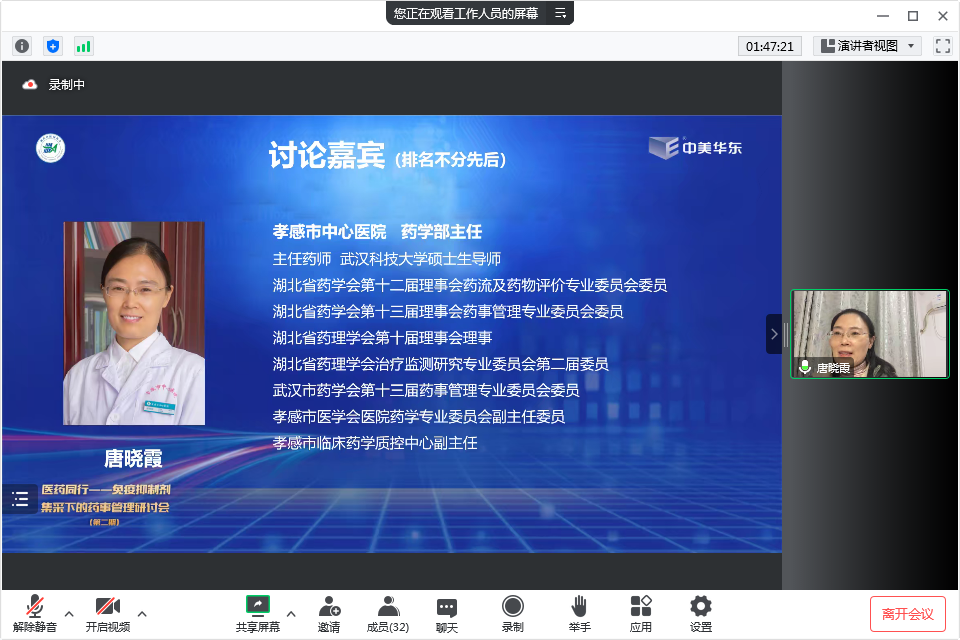960x640 pixels.
Task: Expand audio options arrow beside 解除静音
Action: [69, 613]
